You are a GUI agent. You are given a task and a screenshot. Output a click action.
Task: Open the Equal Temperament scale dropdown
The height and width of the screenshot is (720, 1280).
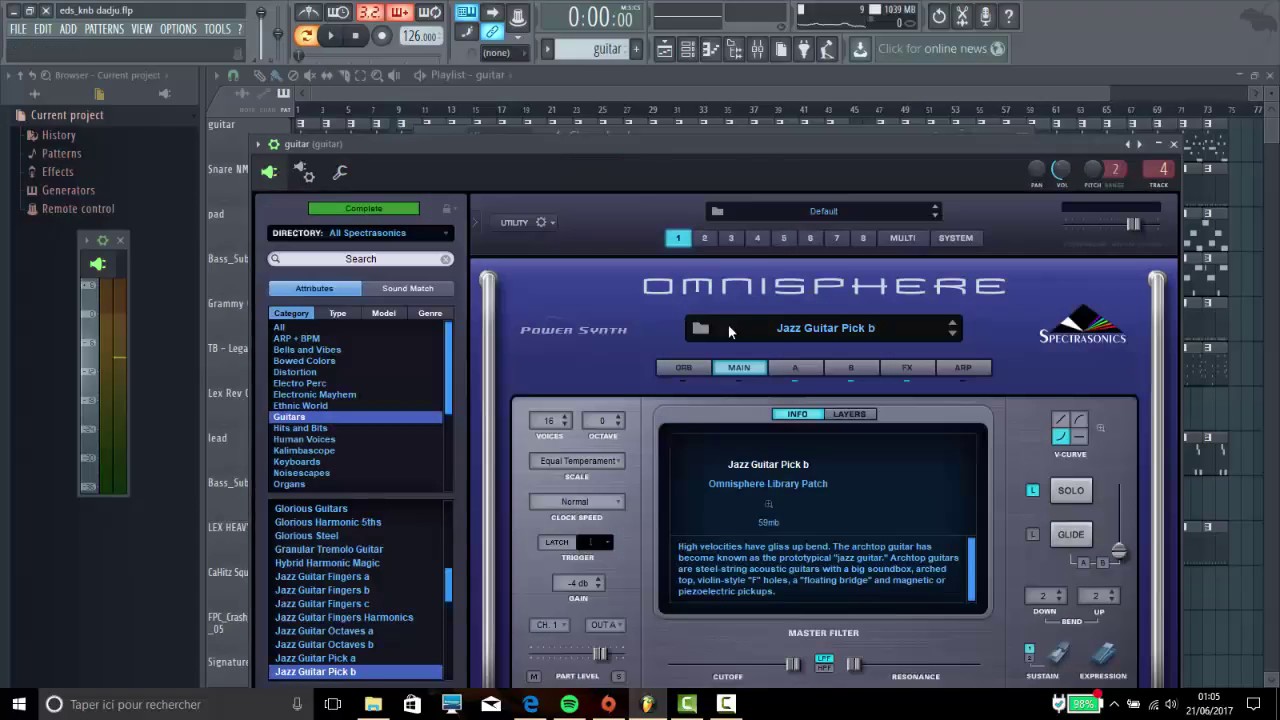pyautogui.click(x=577, y=461)
